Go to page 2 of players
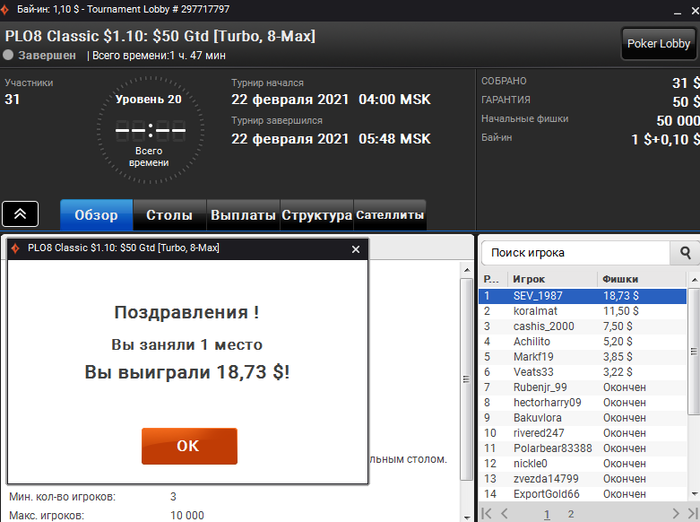This screenshot has height=522, width=700. tap(571, 514)
